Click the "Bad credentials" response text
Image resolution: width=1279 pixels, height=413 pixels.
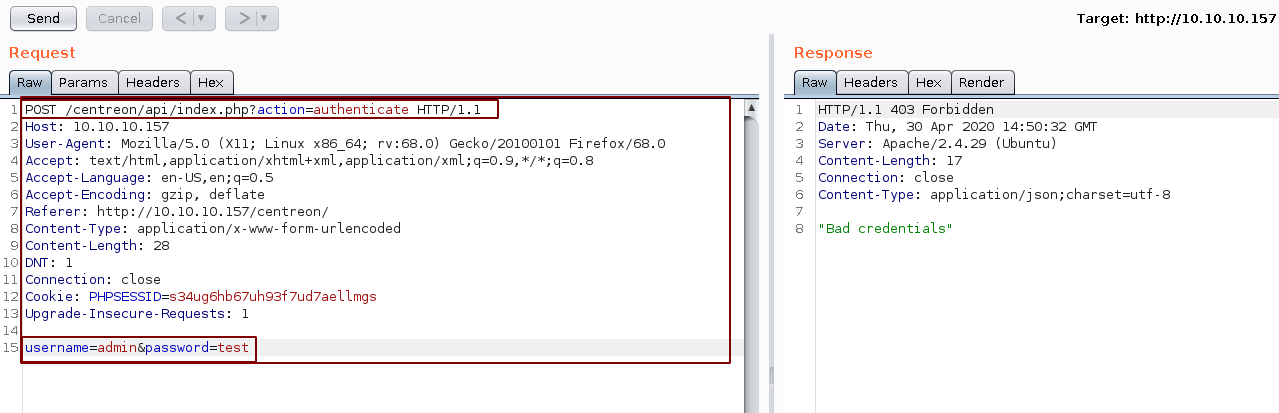885,229
